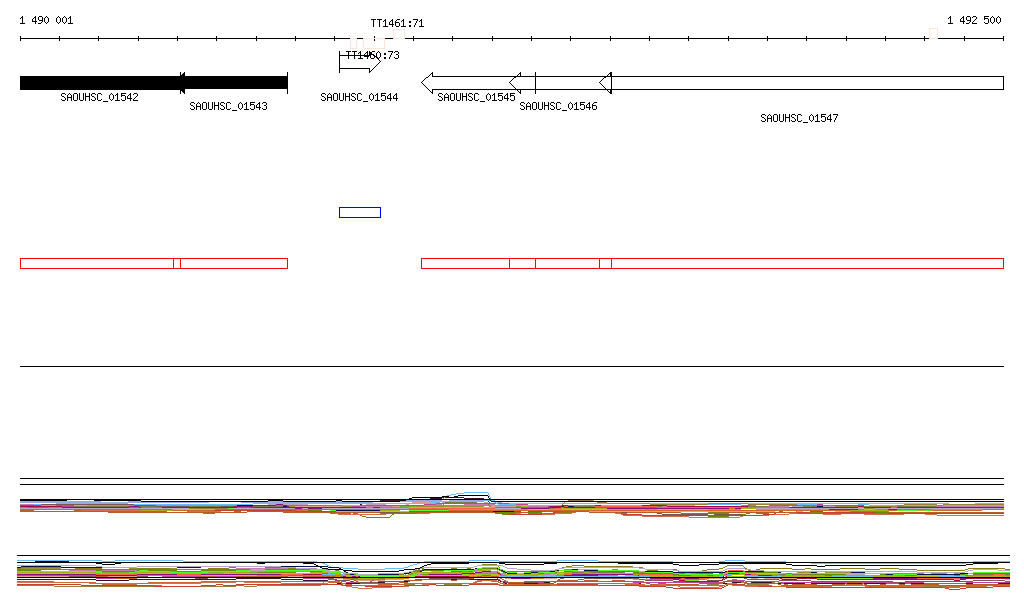The width and height of the screenshot is (1024, 611).
Task: Click the blue rectangle below SAOUHSC_01544
Action: tap(360, 212)
